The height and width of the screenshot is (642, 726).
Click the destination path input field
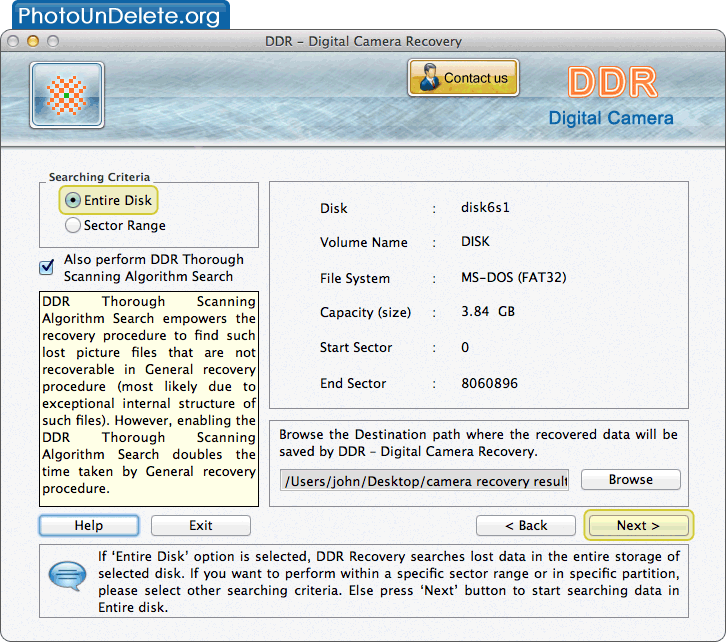[x=424, y=481]
